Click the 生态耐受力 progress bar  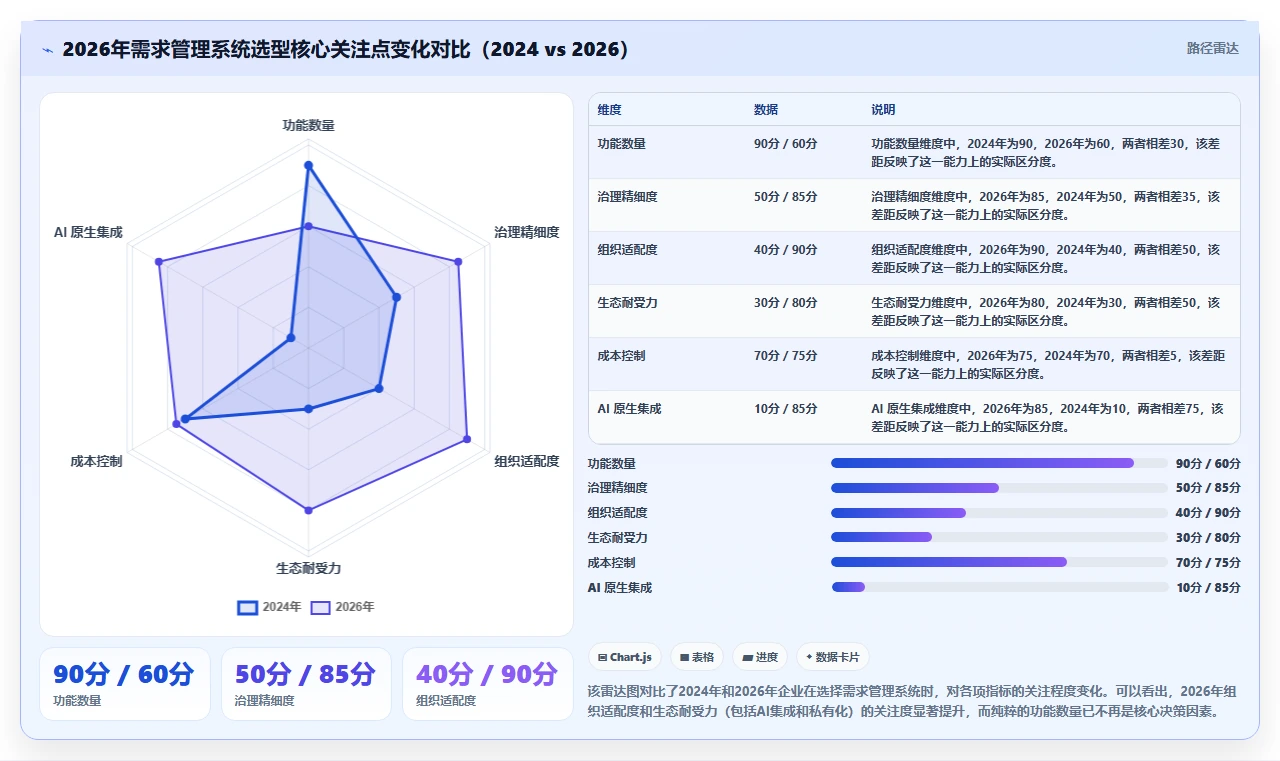(x=999, y=537)
